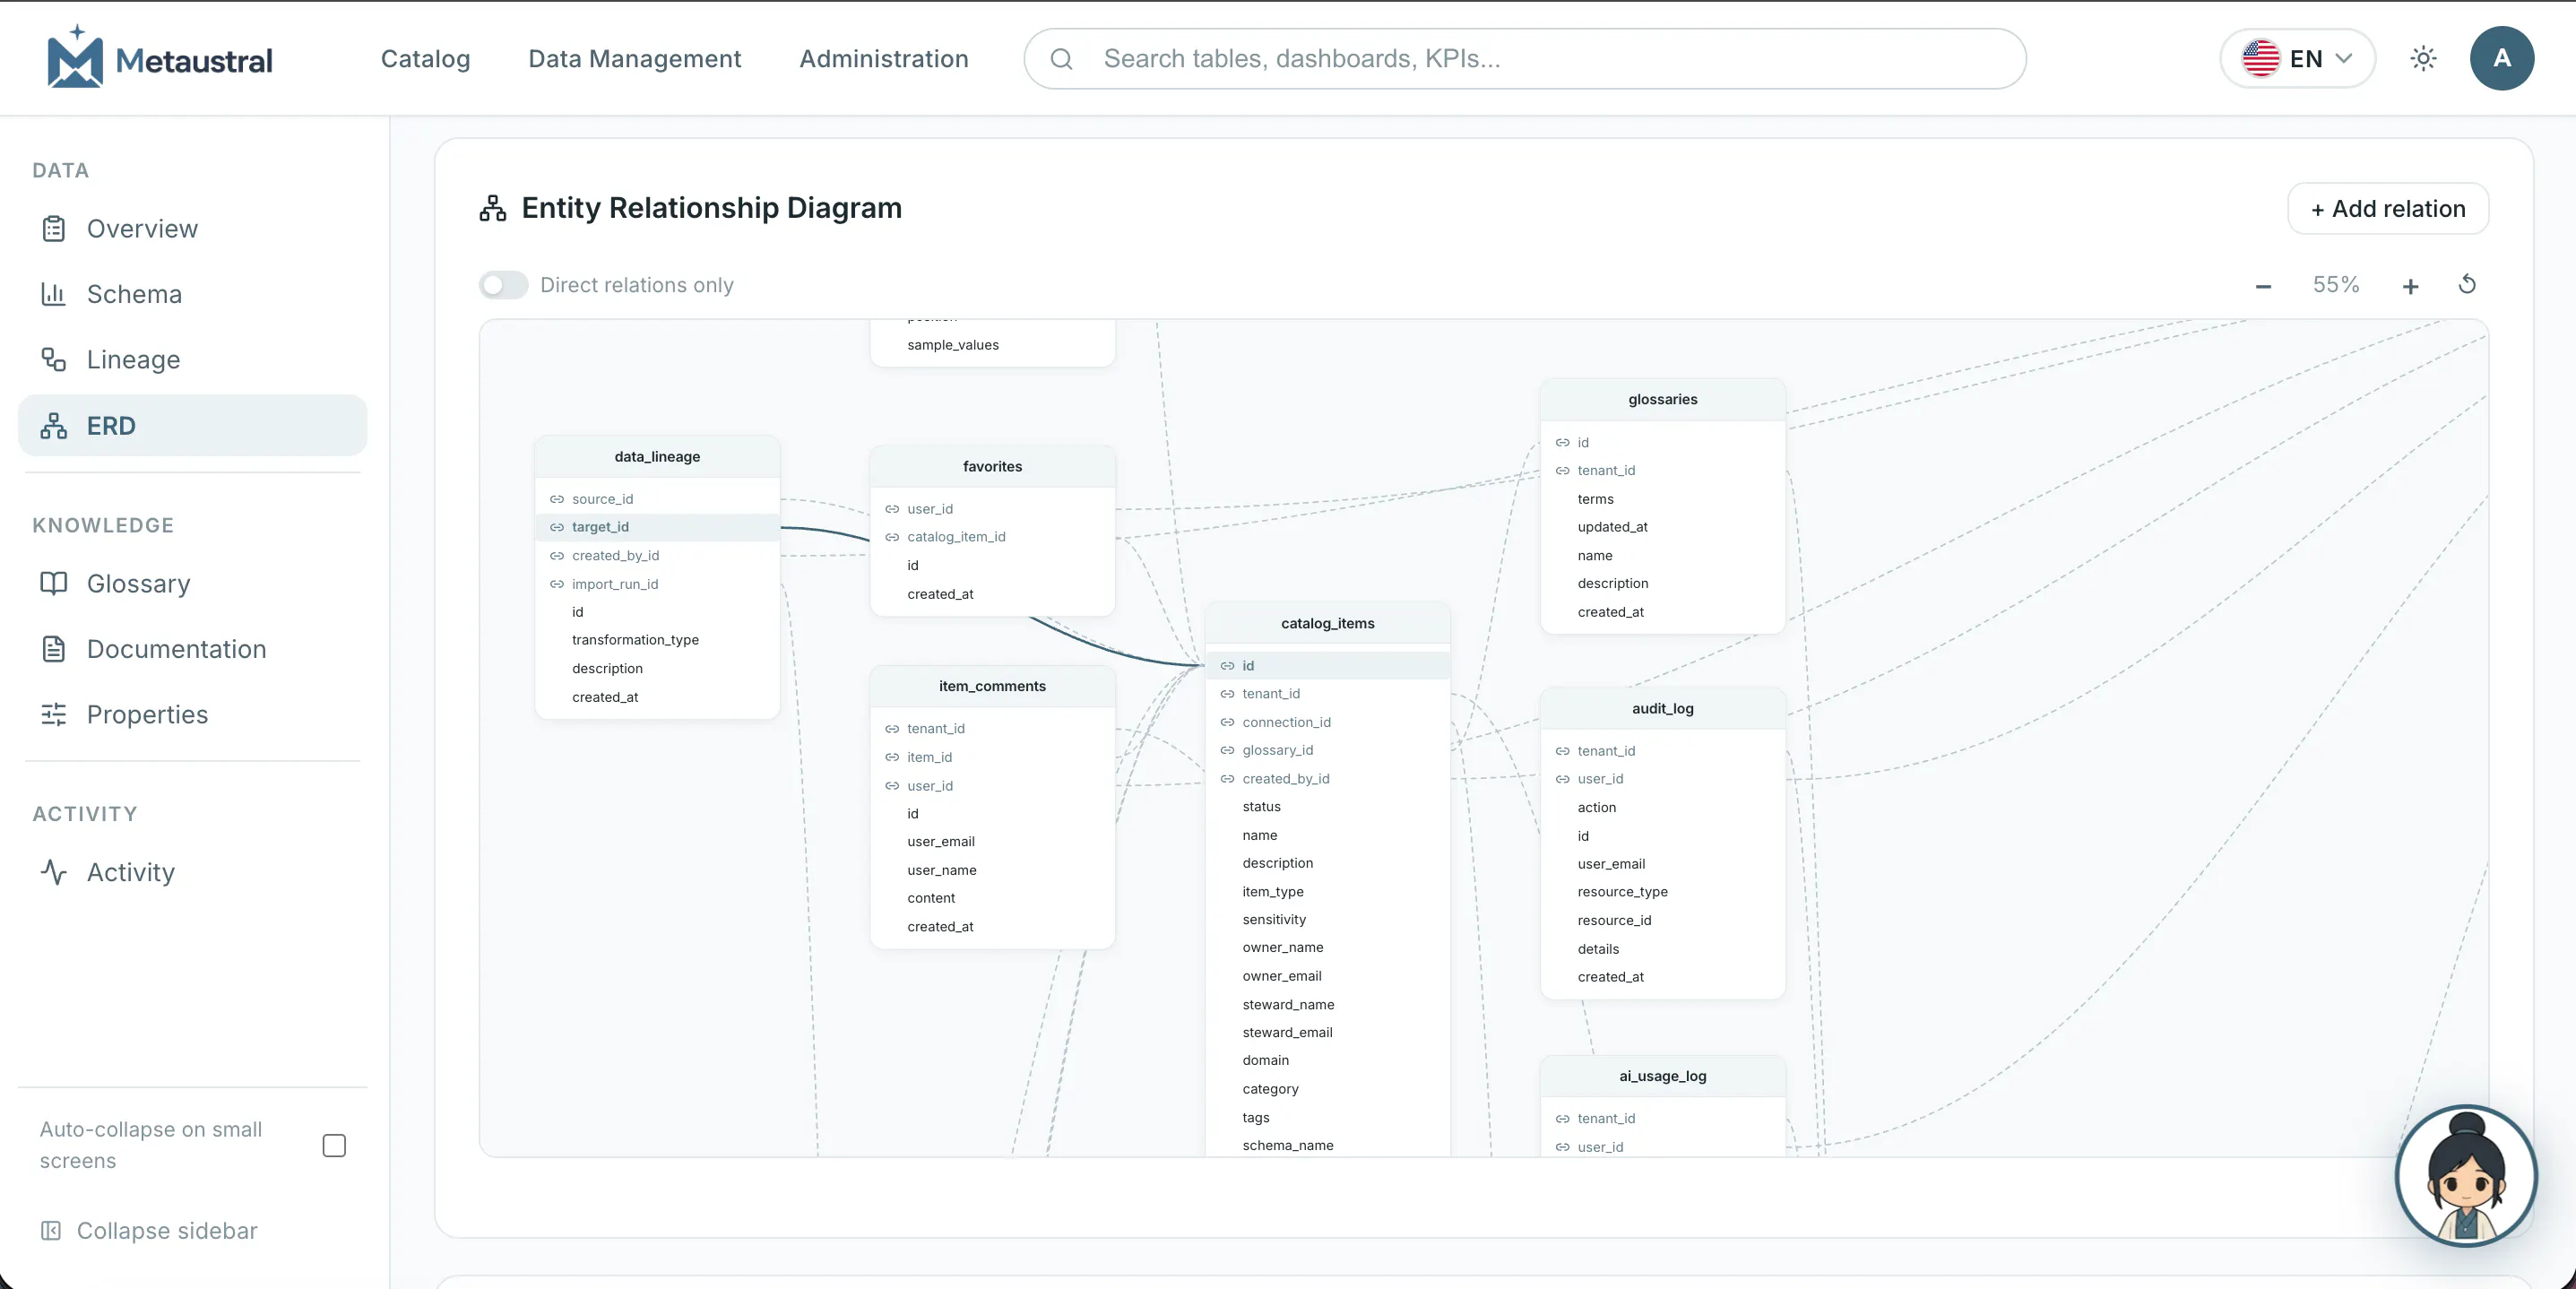
Task: Click the Add relation button
Action: pos(2387,209)
